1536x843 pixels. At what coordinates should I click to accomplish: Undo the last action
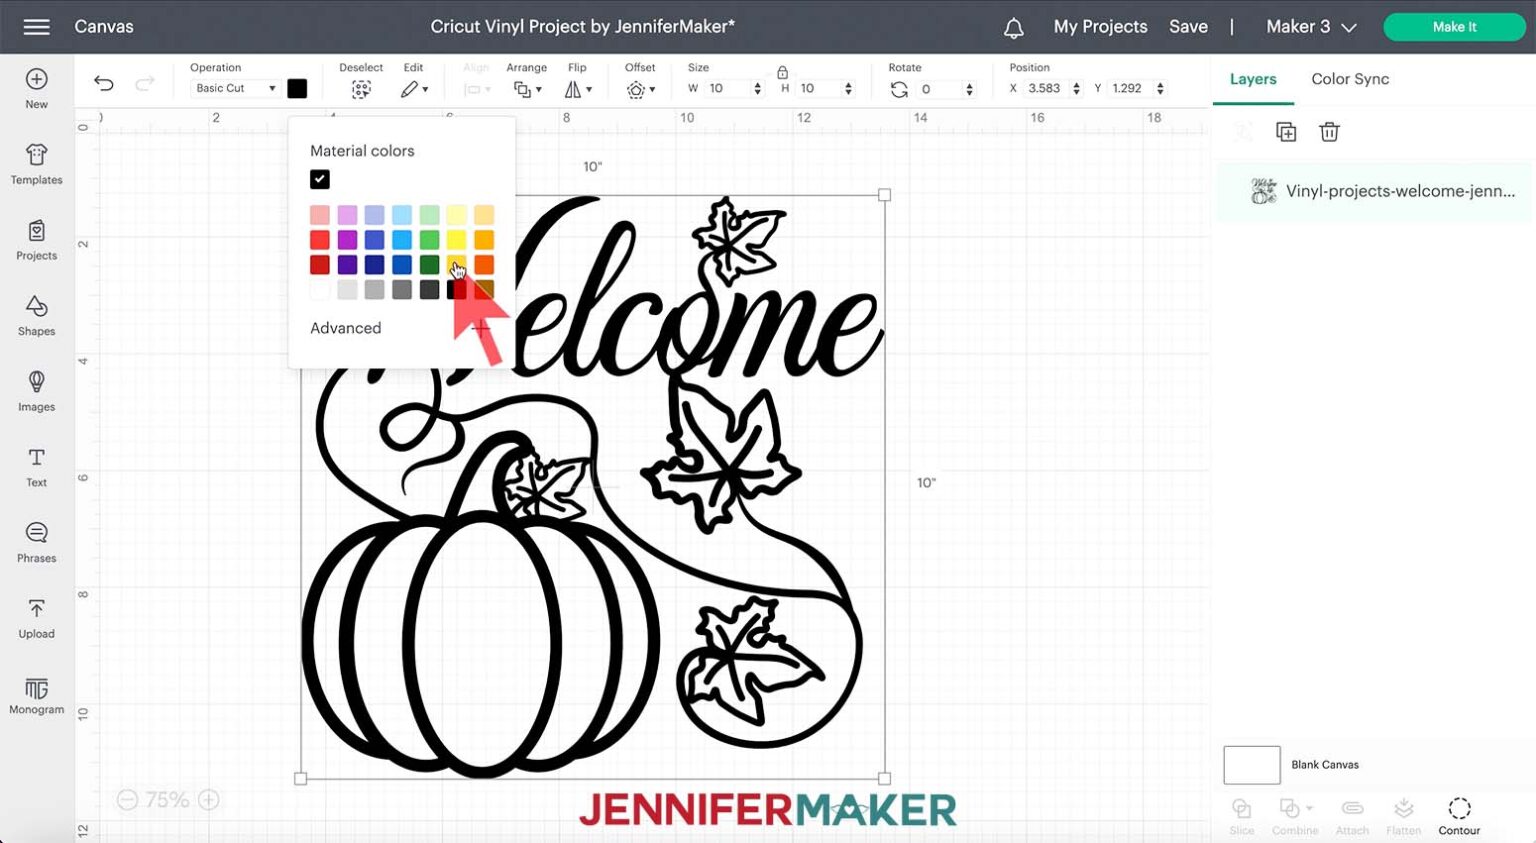pyautogui.click(x=104, y=84)
